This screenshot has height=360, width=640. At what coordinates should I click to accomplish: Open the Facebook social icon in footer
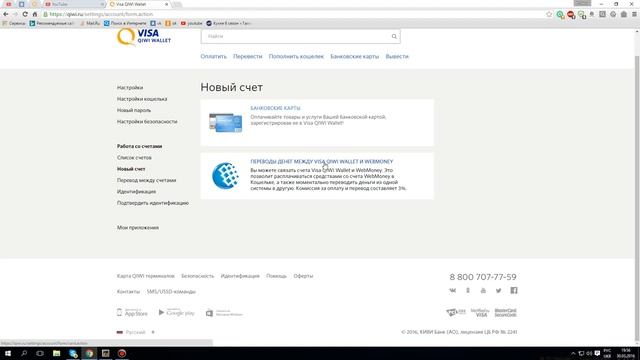(x=513, y=290)
